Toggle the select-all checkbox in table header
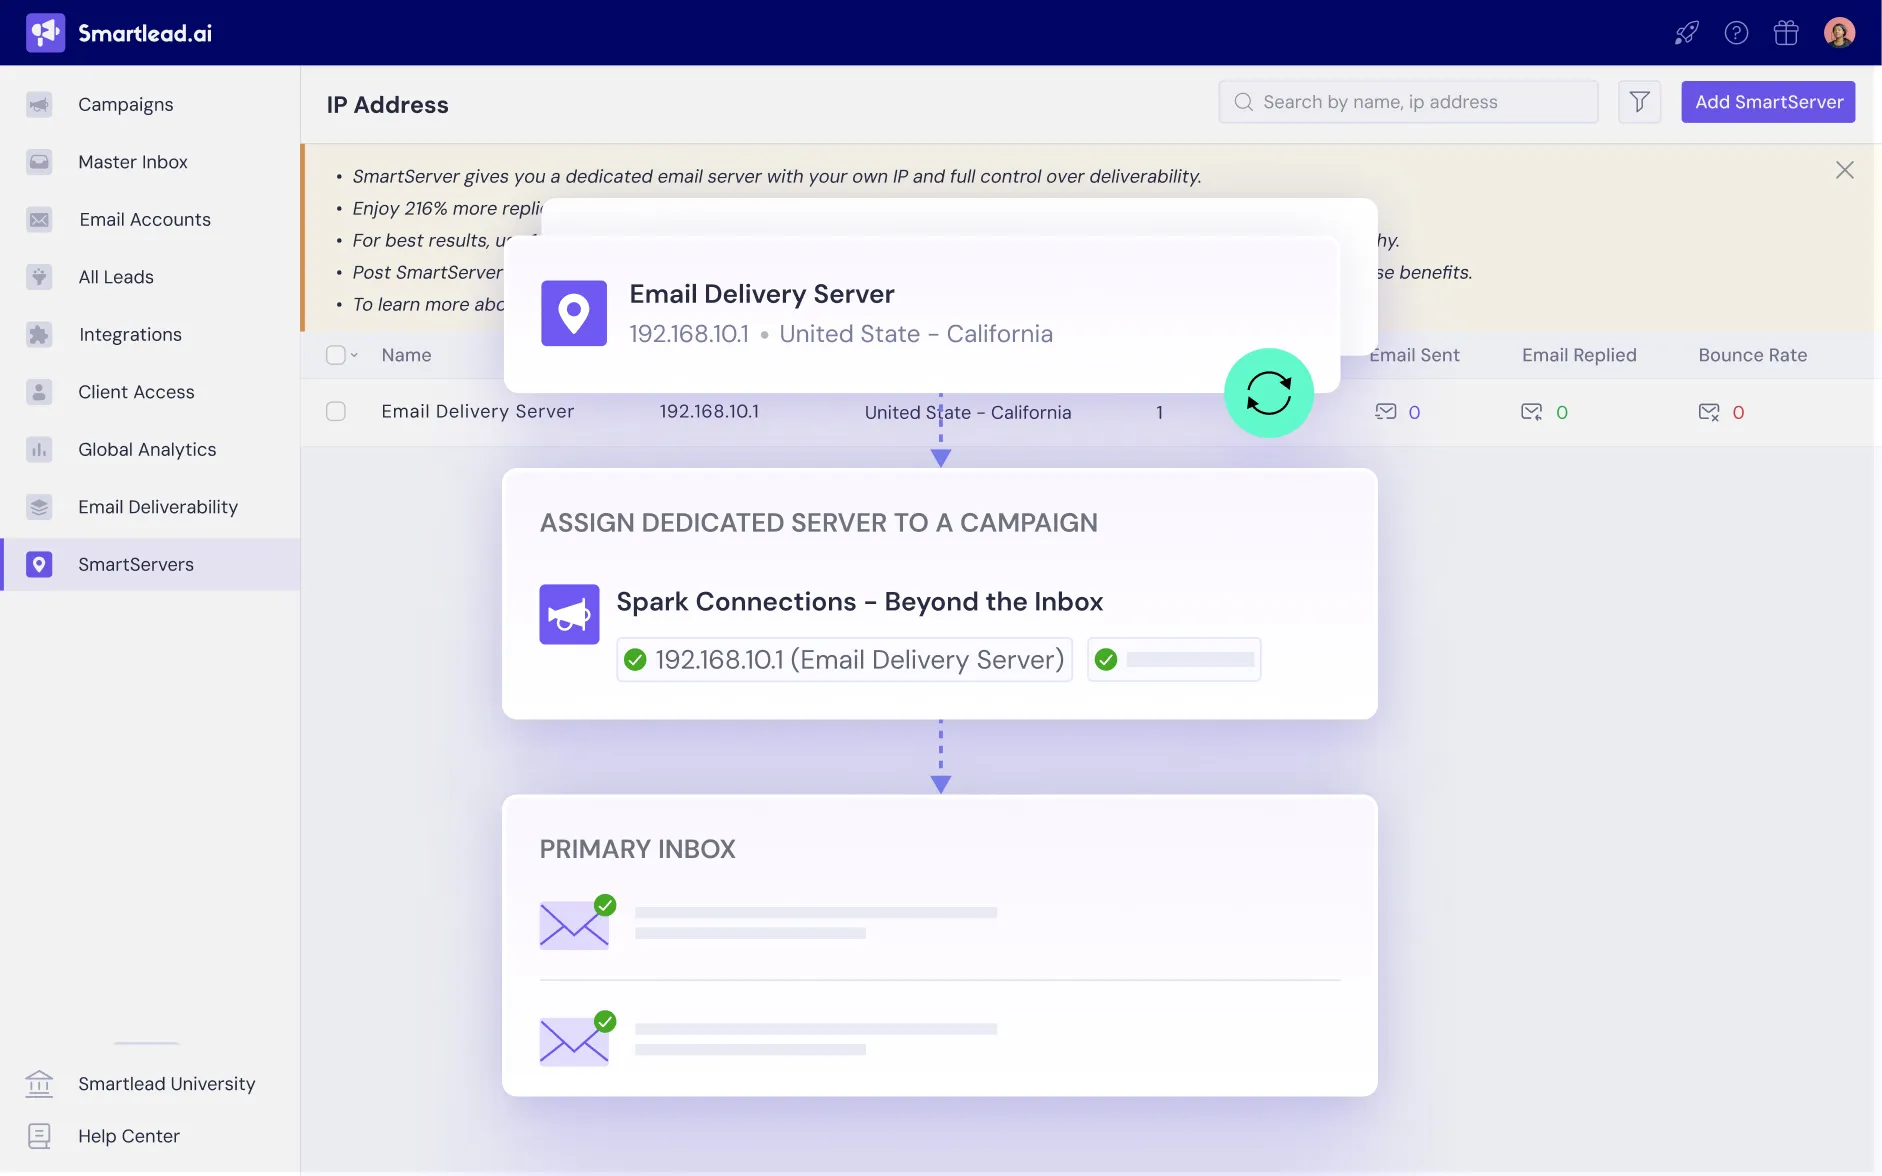 336,355
